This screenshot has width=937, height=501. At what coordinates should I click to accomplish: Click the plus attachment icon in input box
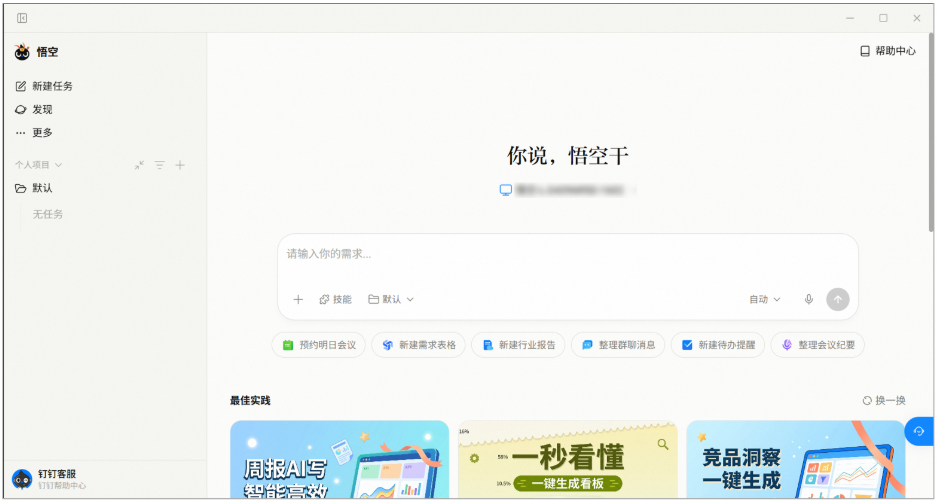298,300
